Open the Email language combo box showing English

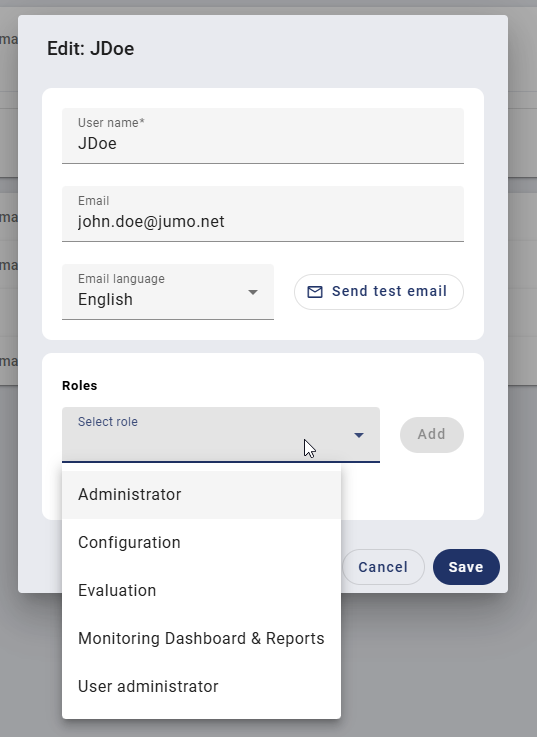(x=168, y=292)
